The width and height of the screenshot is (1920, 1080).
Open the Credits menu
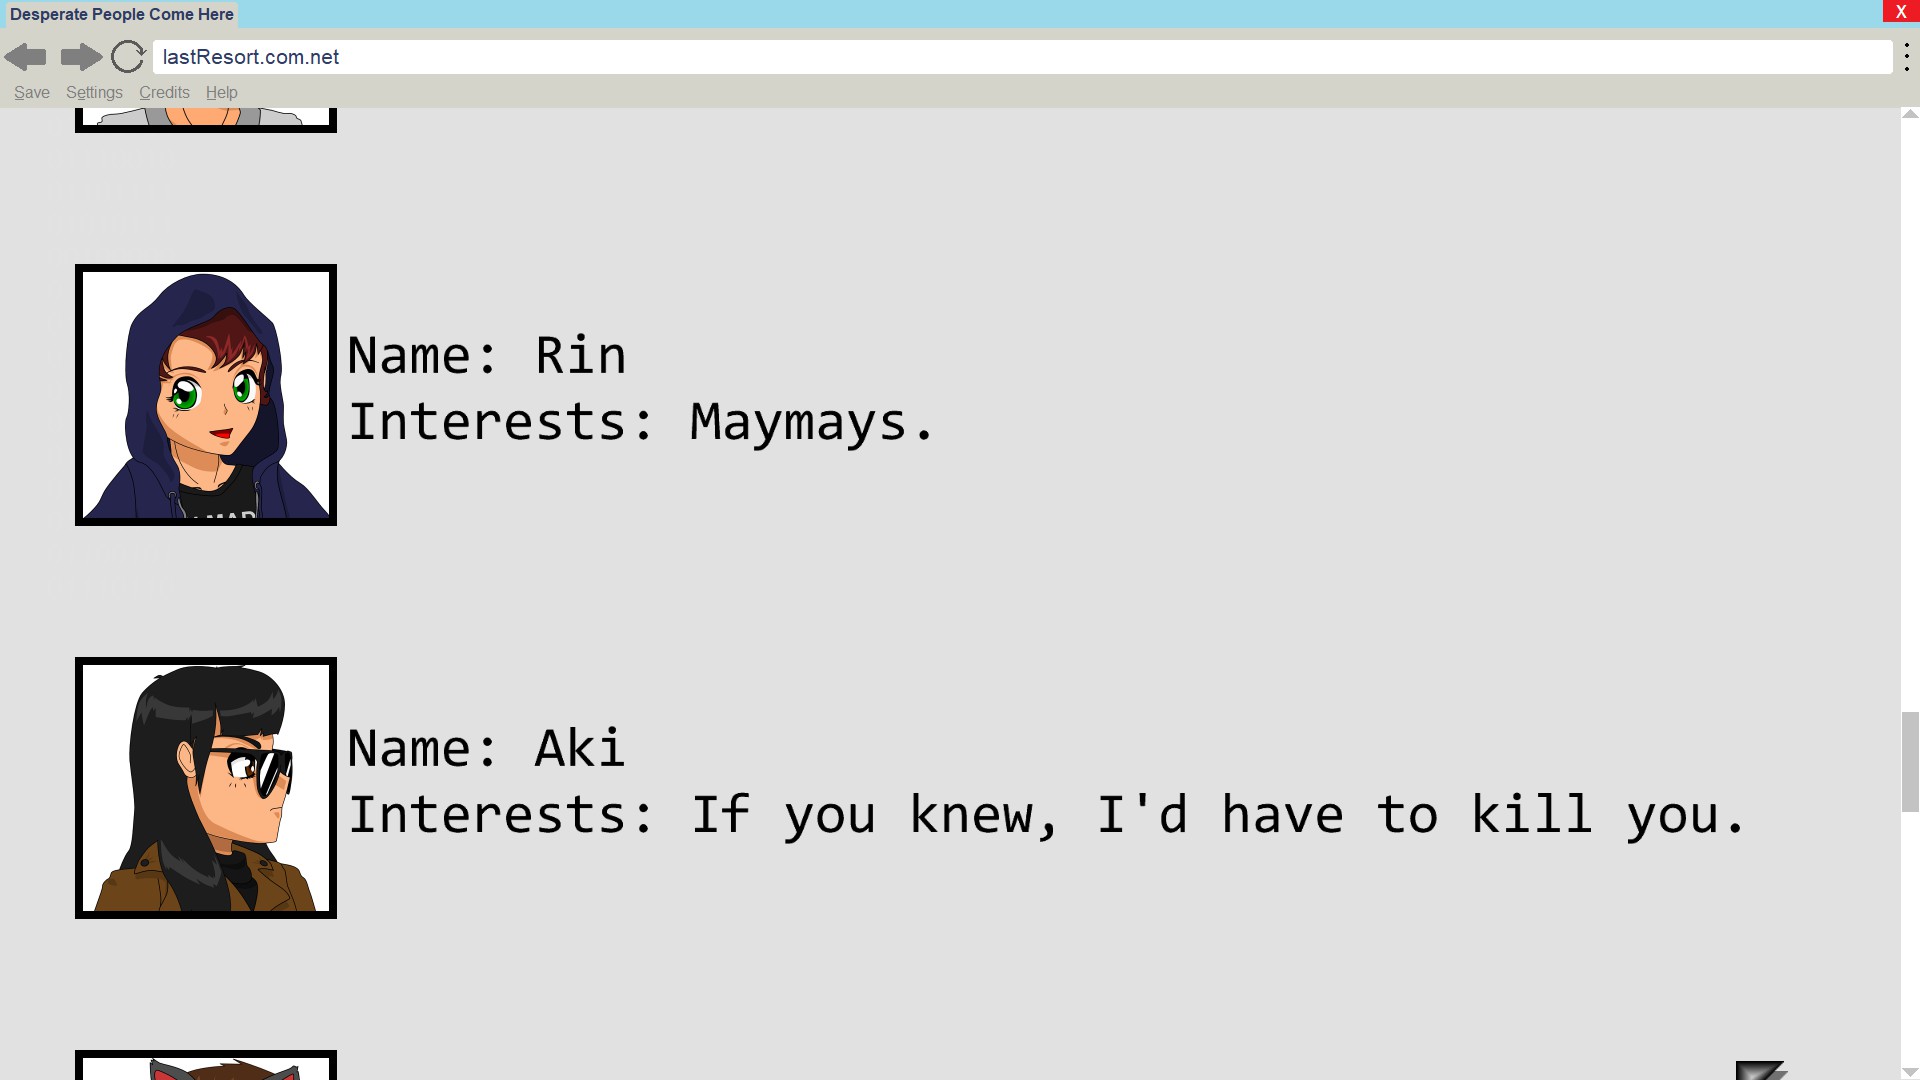tap(164, 93)
